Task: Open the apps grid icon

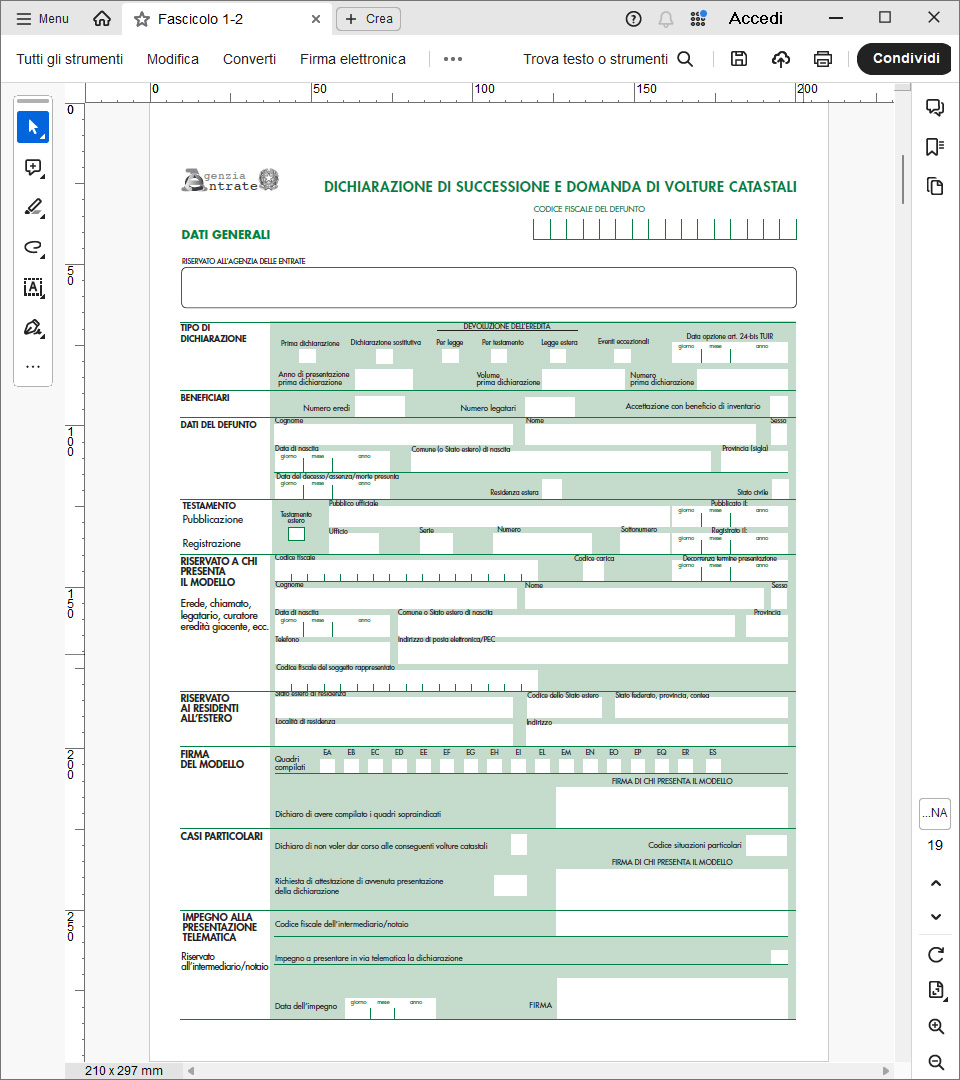Action: pyautogui.click(x=698, y=19)
